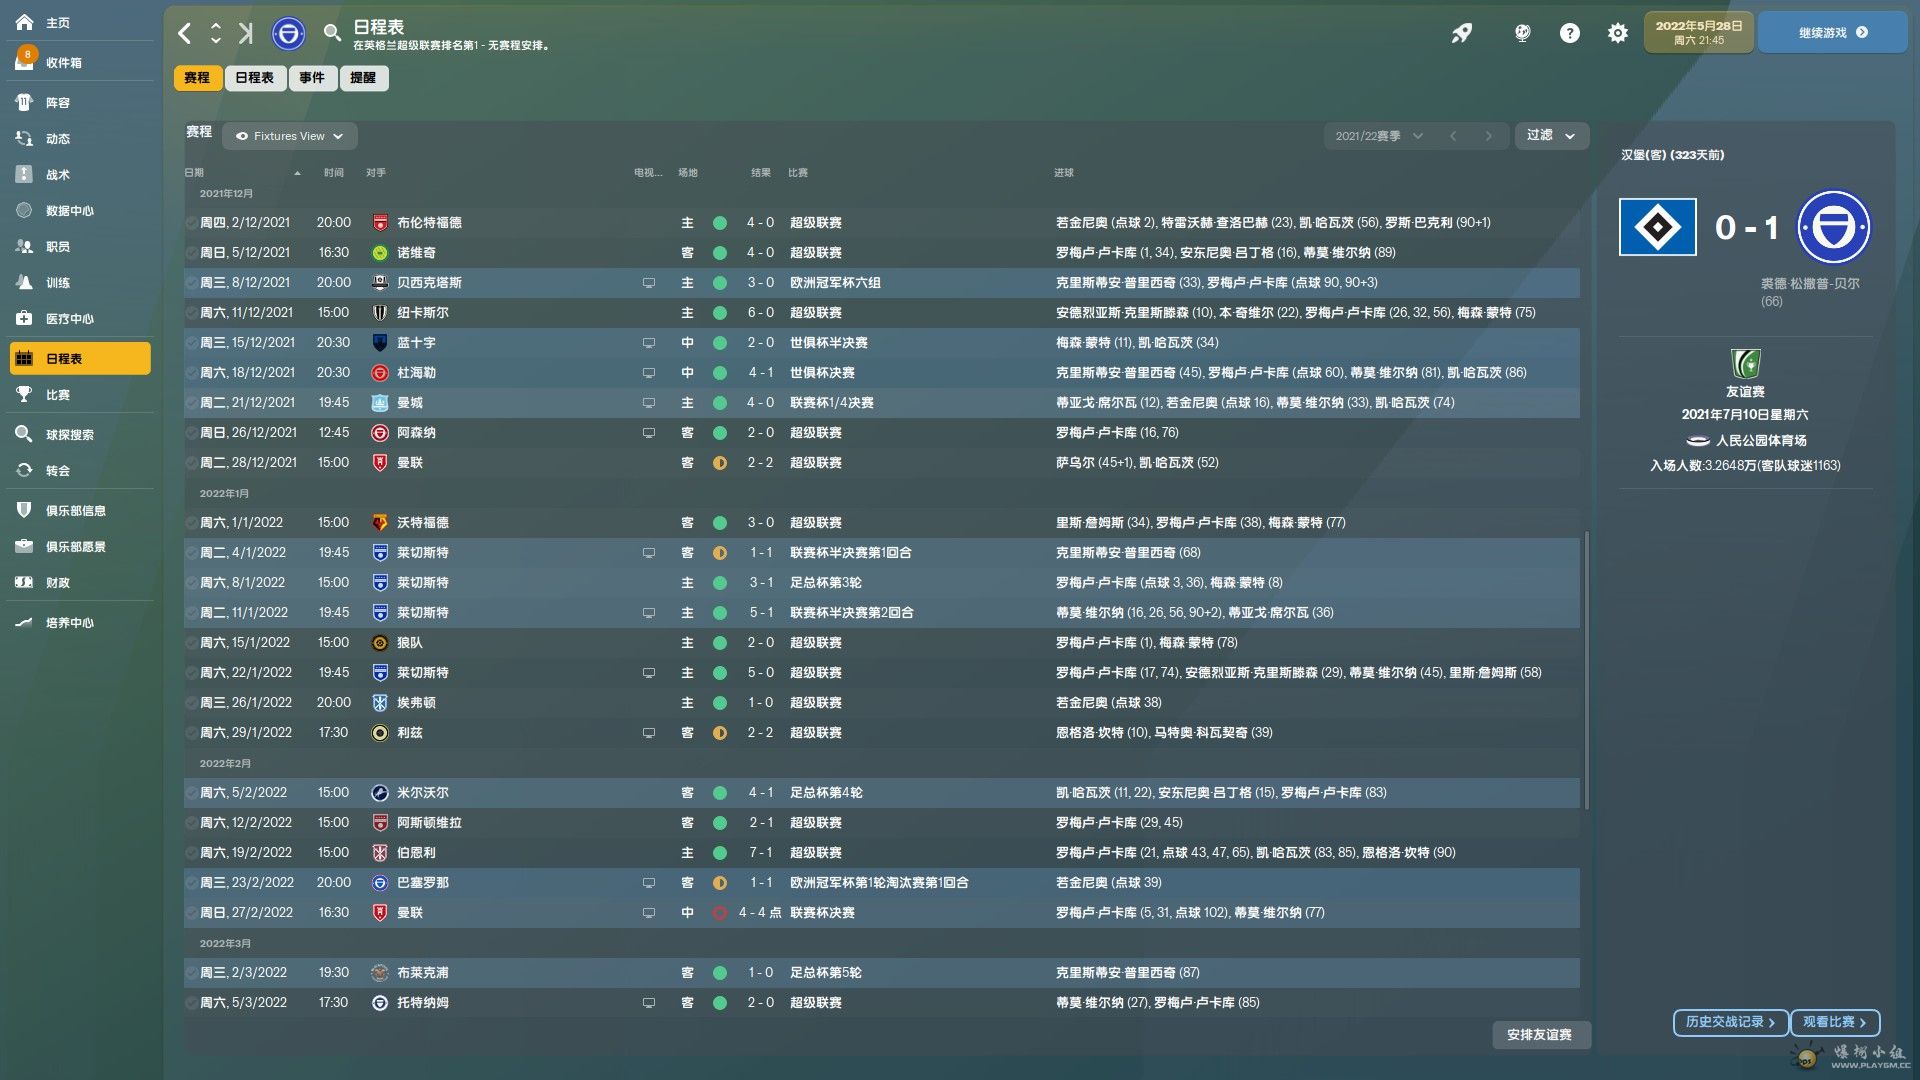Click the 继续游戏 continue button

(1832, 33)
